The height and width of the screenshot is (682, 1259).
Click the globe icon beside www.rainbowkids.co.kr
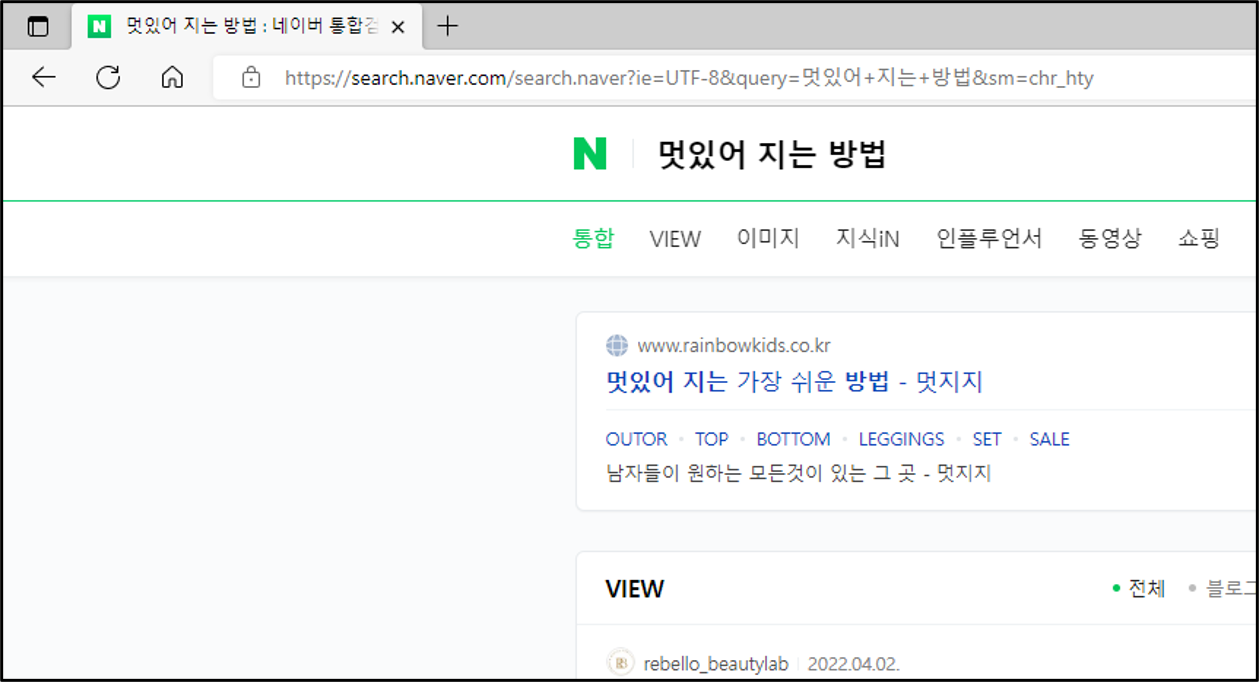[617, 346]
